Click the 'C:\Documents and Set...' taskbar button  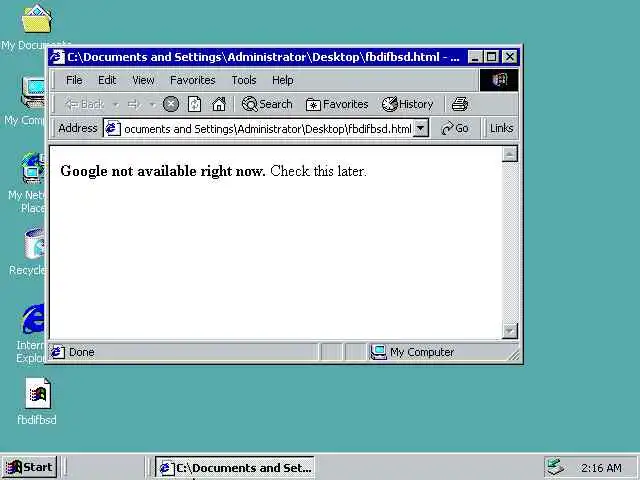click(235, 468)
